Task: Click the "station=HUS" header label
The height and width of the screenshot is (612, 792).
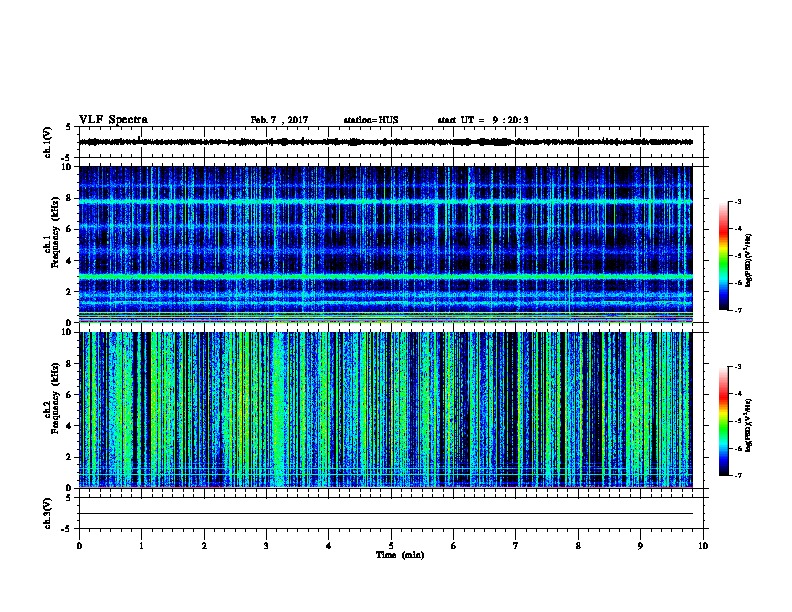Action: [371, 120]
